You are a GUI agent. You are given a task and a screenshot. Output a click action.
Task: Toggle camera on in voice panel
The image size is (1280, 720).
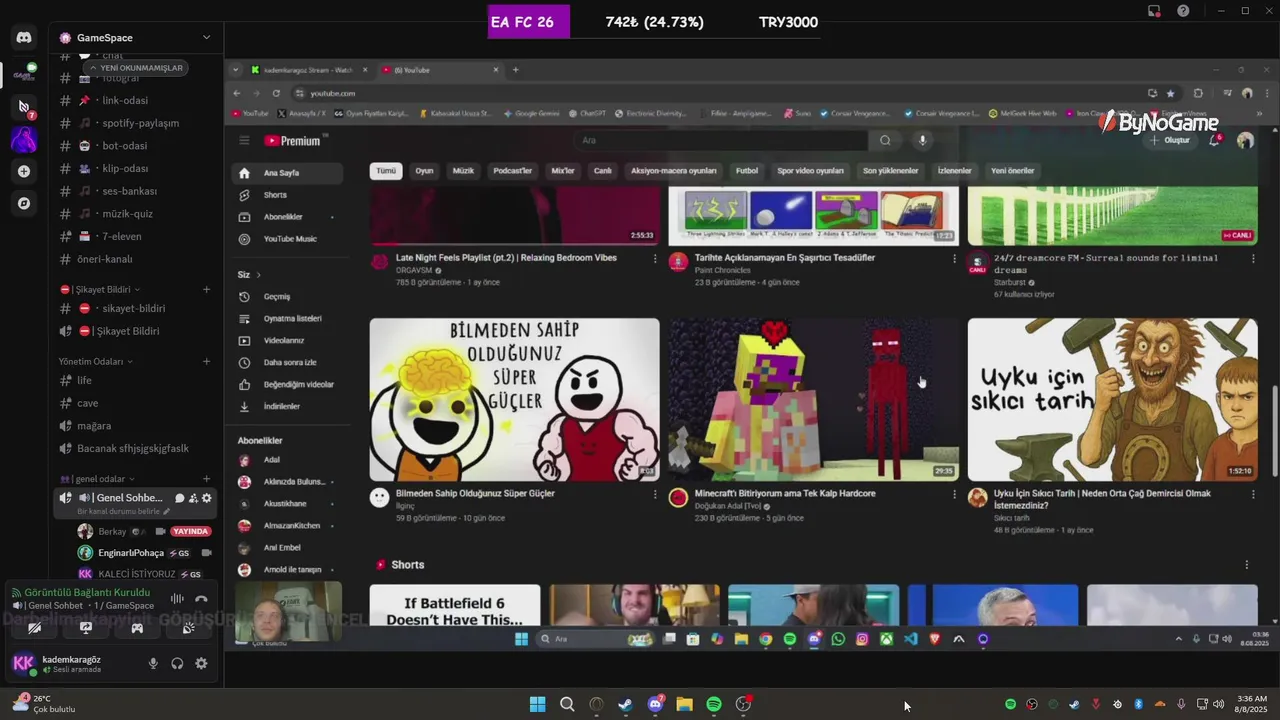pos(35,628)
